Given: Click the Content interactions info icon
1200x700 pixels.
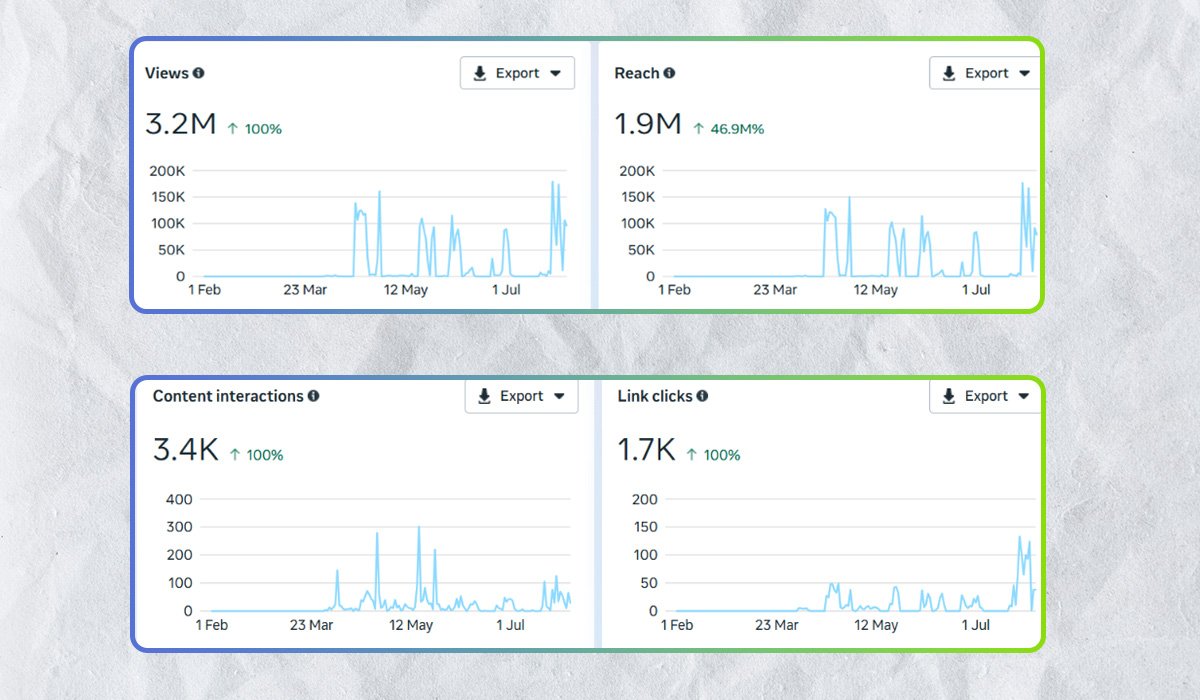Looking at the screenshot, I should tap(313, 396).
